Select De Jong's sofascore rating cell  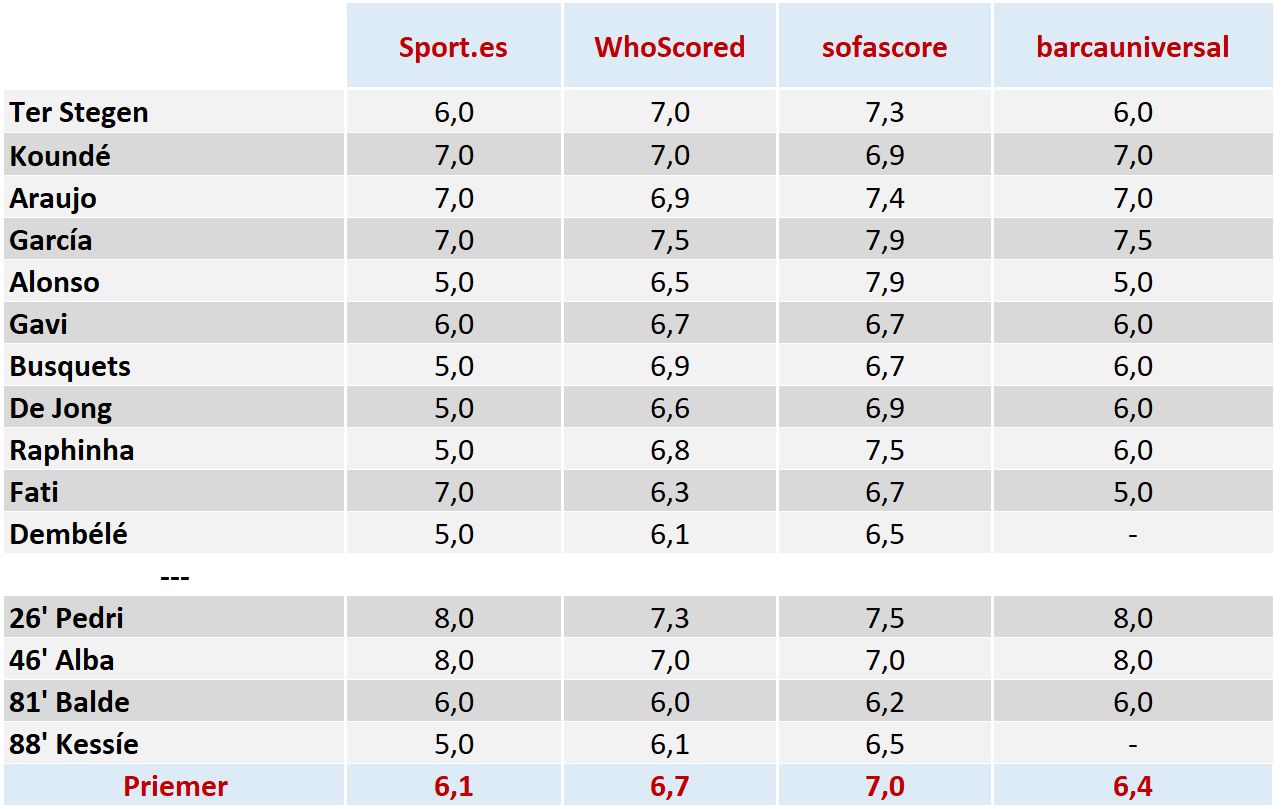[x=884, y=408]
